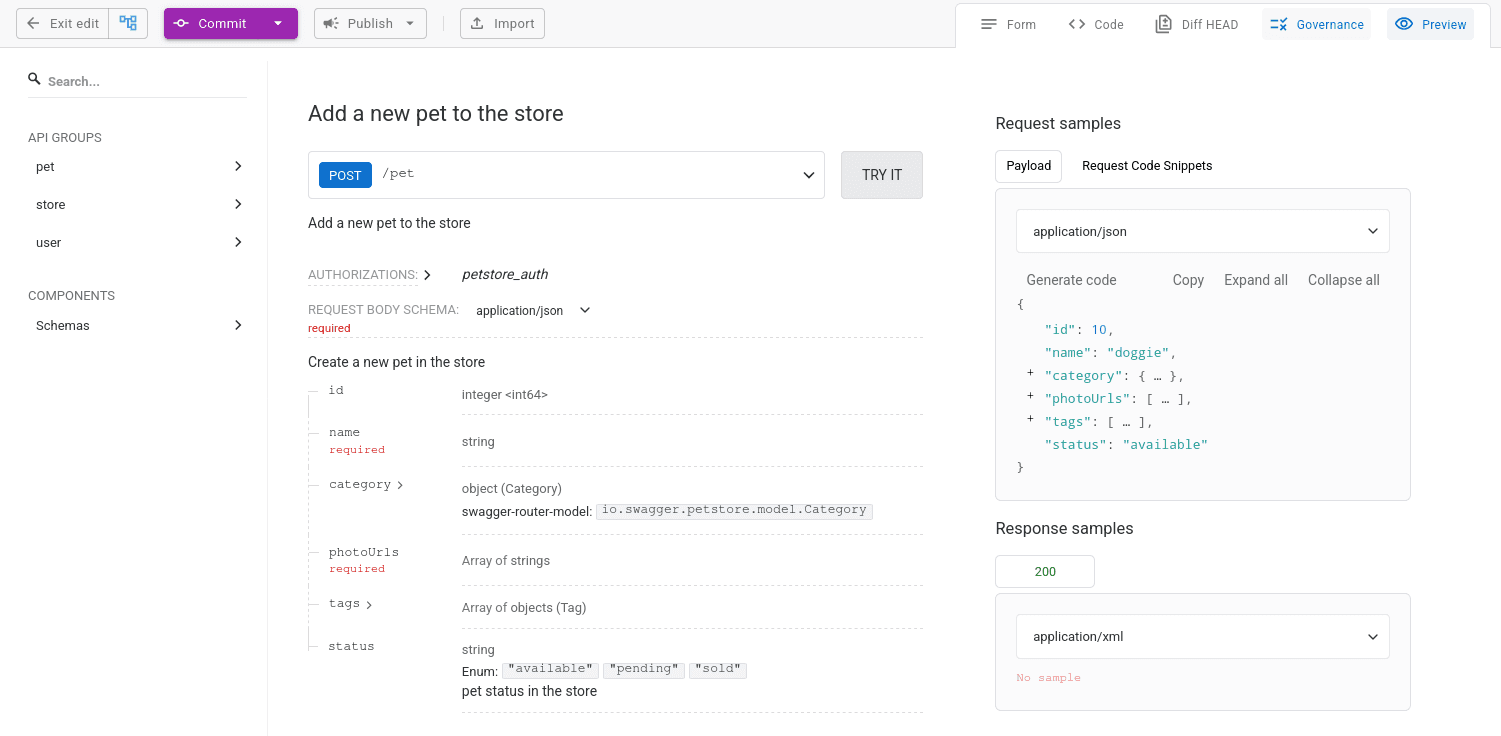
Task: Click Generate code link
Action: click(x=1071, y=280)
